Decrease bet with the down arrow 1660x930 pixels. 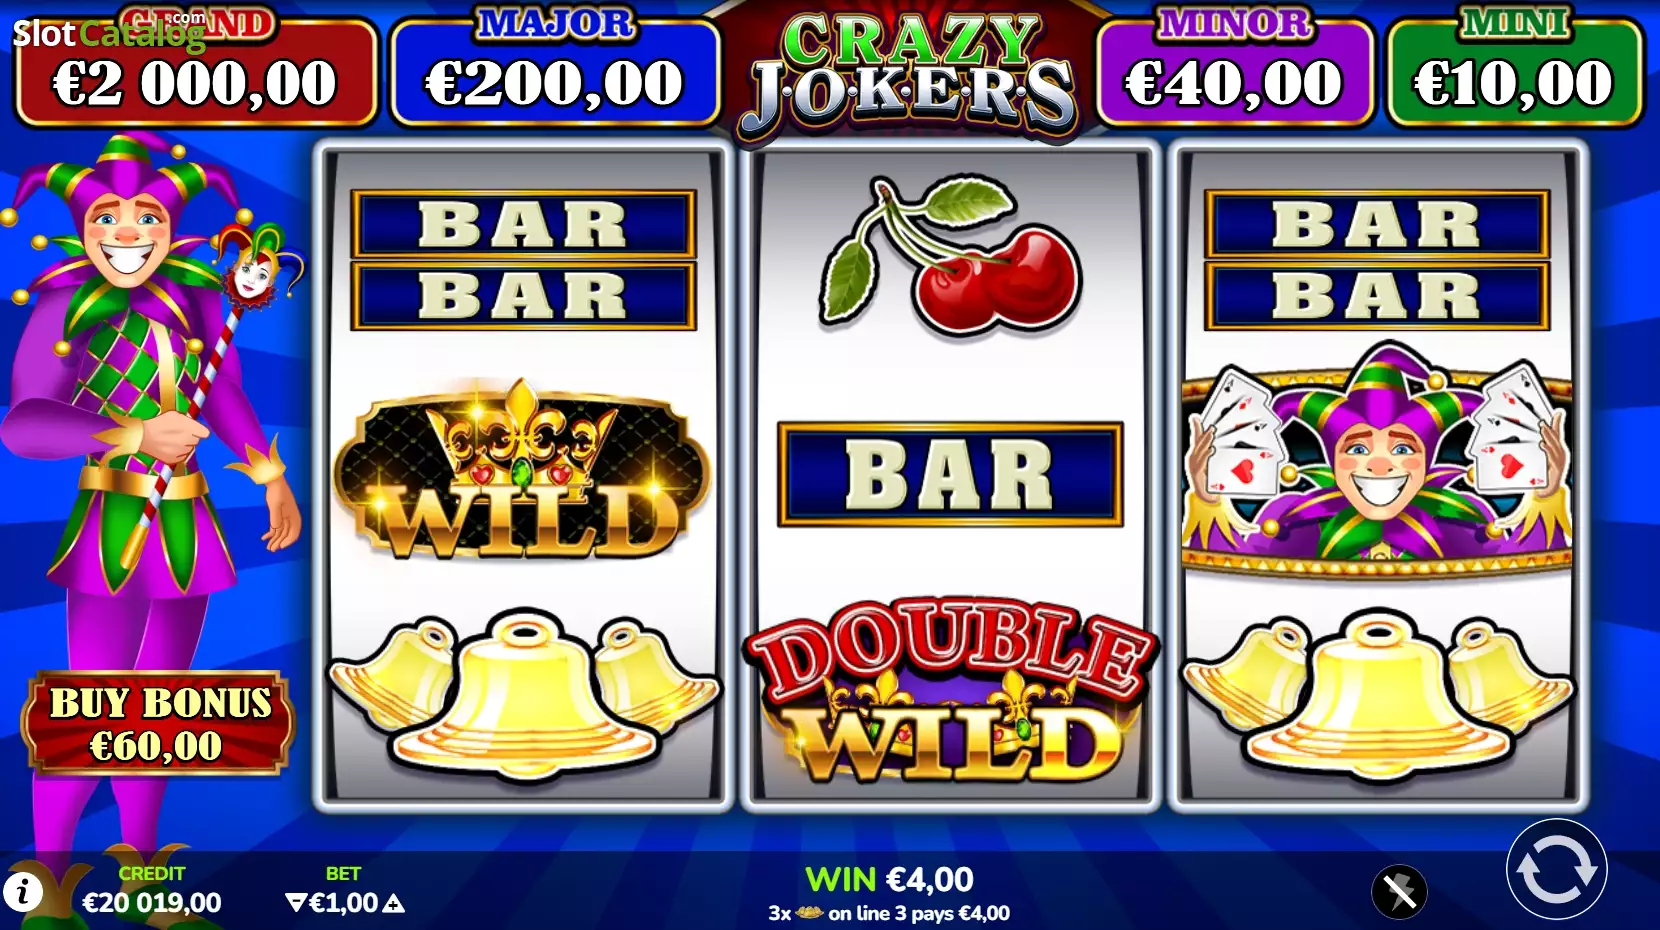pyautogui.click(x=295, y=903)
